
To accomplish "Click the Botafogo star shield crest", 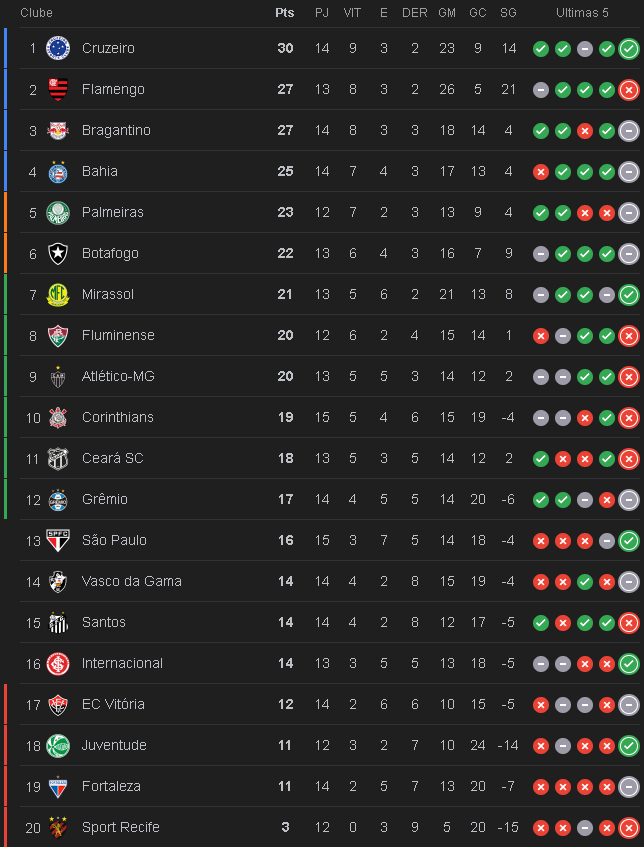I will 58,253.
